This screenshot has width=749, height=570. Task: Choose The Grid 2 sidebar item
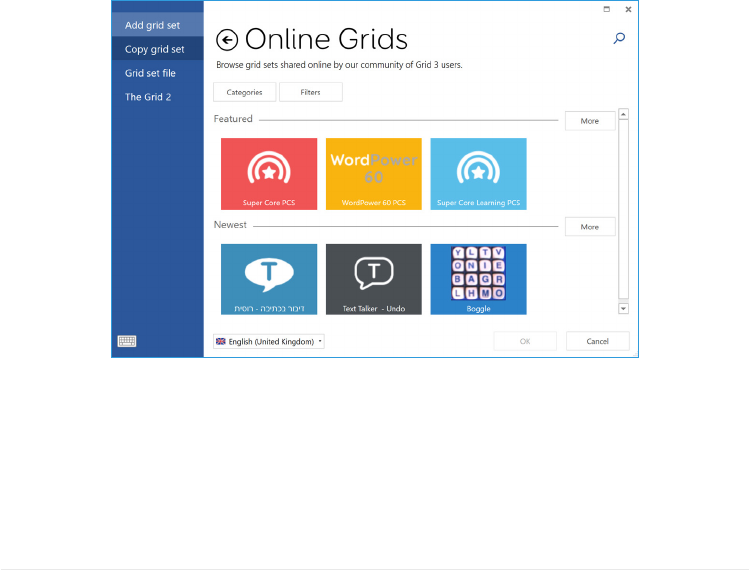(x=158, y=97)
